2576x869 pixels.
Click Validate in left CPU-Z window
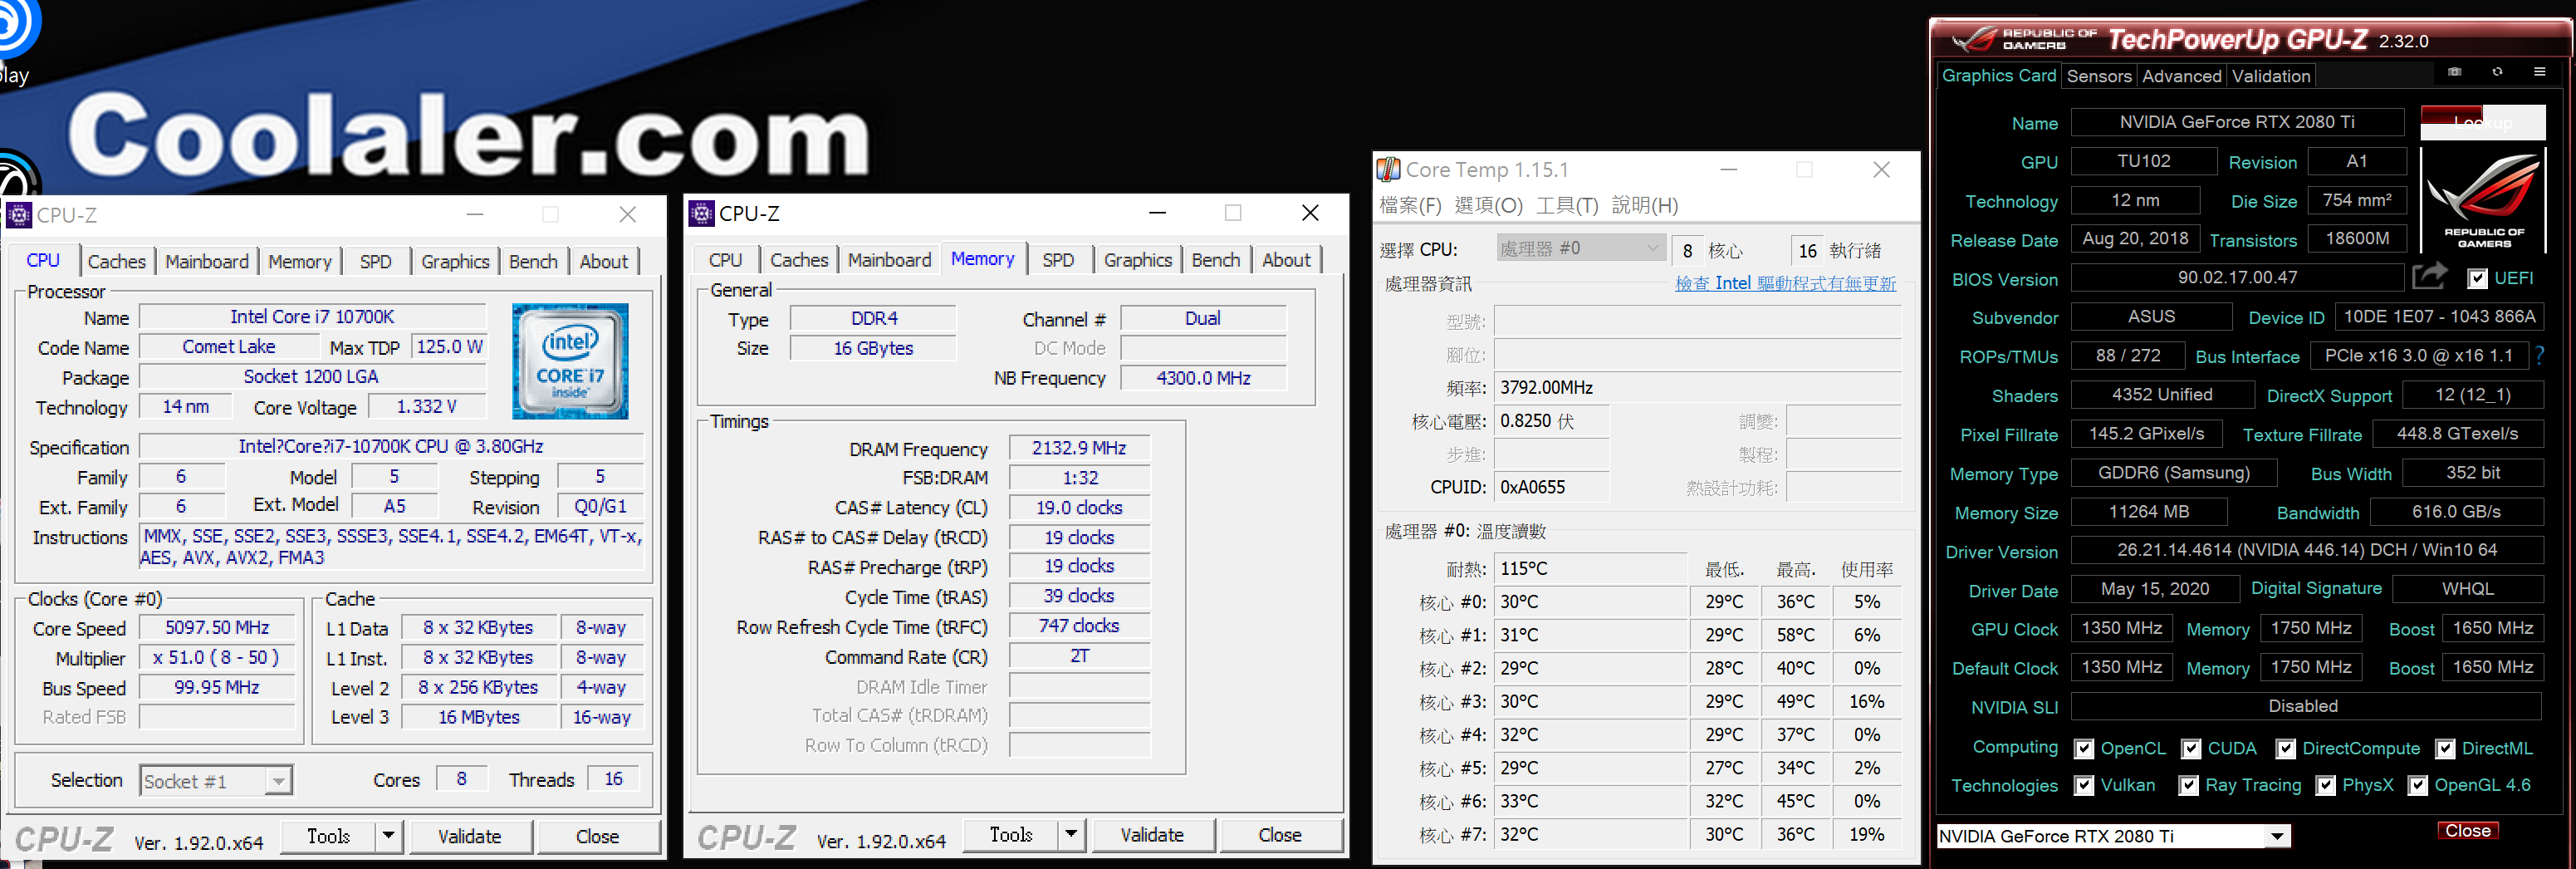point(469,836)
